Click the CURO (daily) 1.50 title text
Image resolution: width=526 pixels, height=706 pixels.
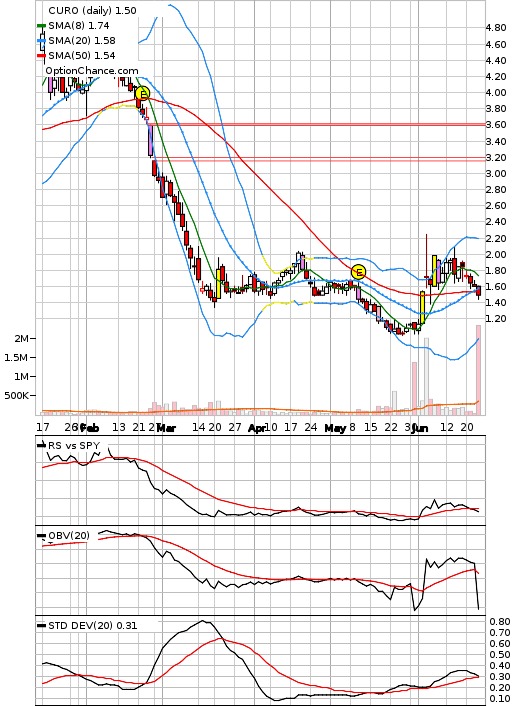tap(92, 10)
